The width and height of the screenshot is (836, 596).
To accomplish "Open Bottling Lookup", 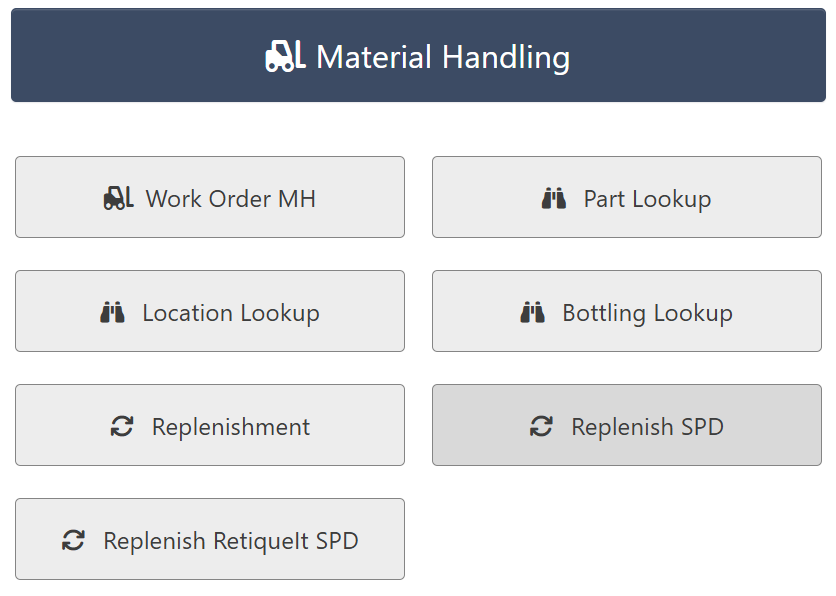I will (627, 311).
